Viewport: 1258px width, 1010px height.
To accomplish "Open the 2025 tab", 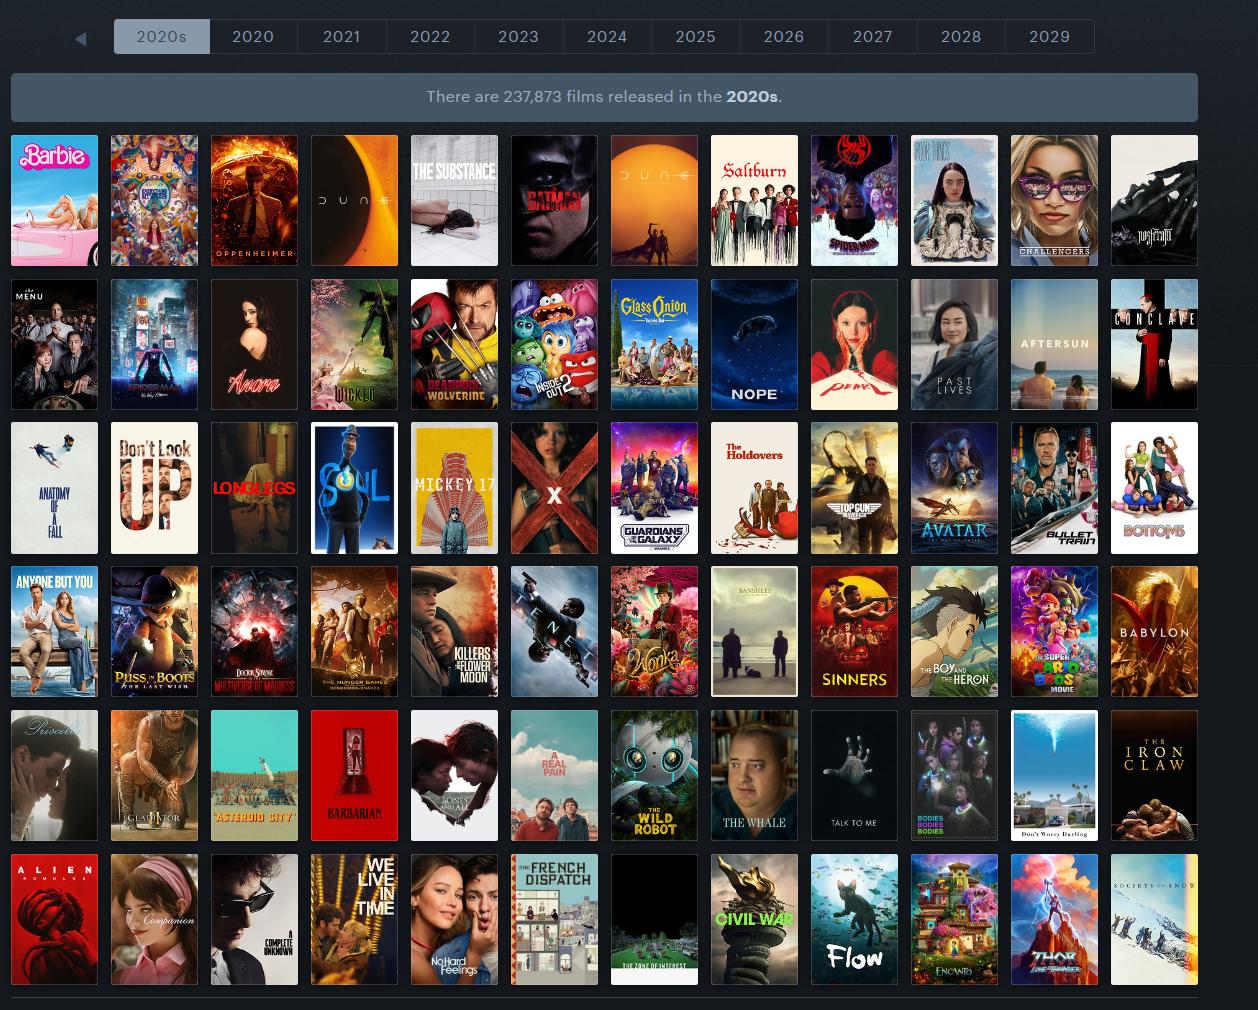I will coord(695,36).
